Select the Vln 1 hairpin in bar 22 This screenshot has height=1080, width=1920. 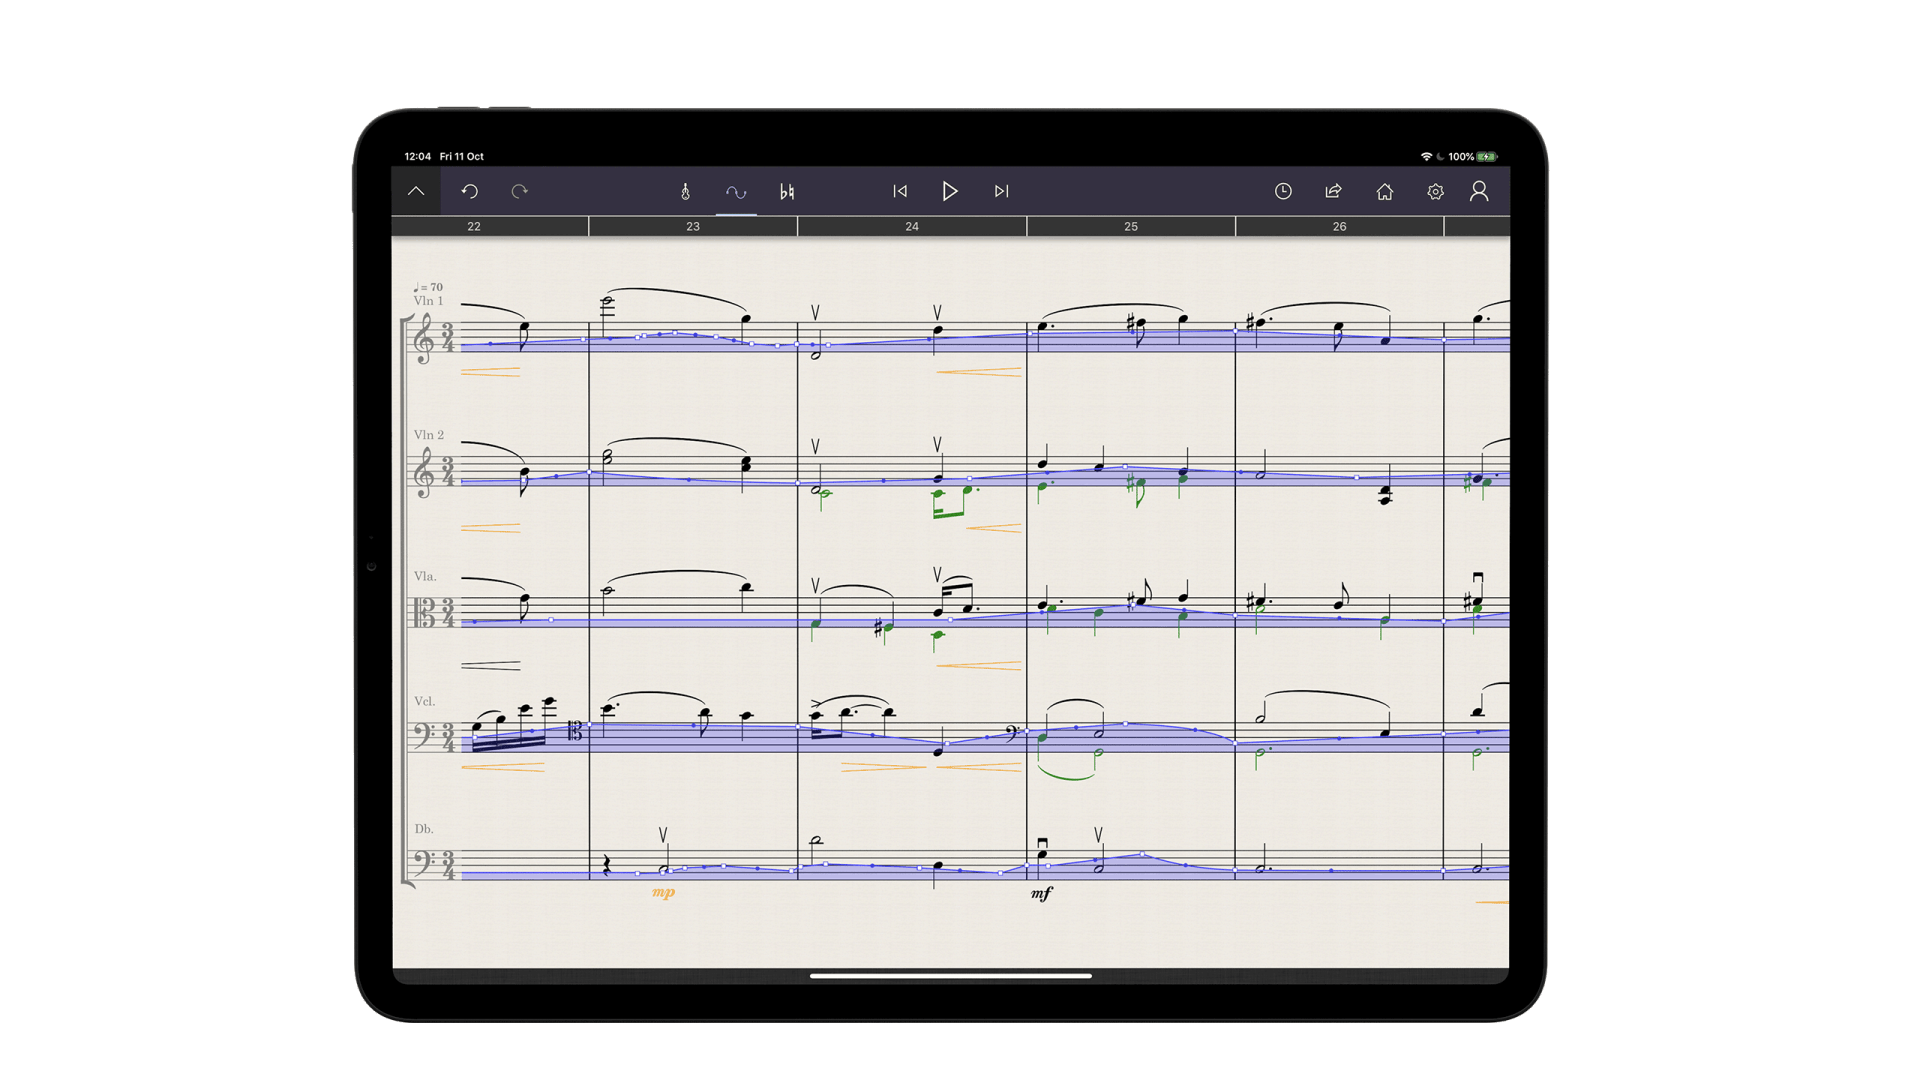(490, 372)
